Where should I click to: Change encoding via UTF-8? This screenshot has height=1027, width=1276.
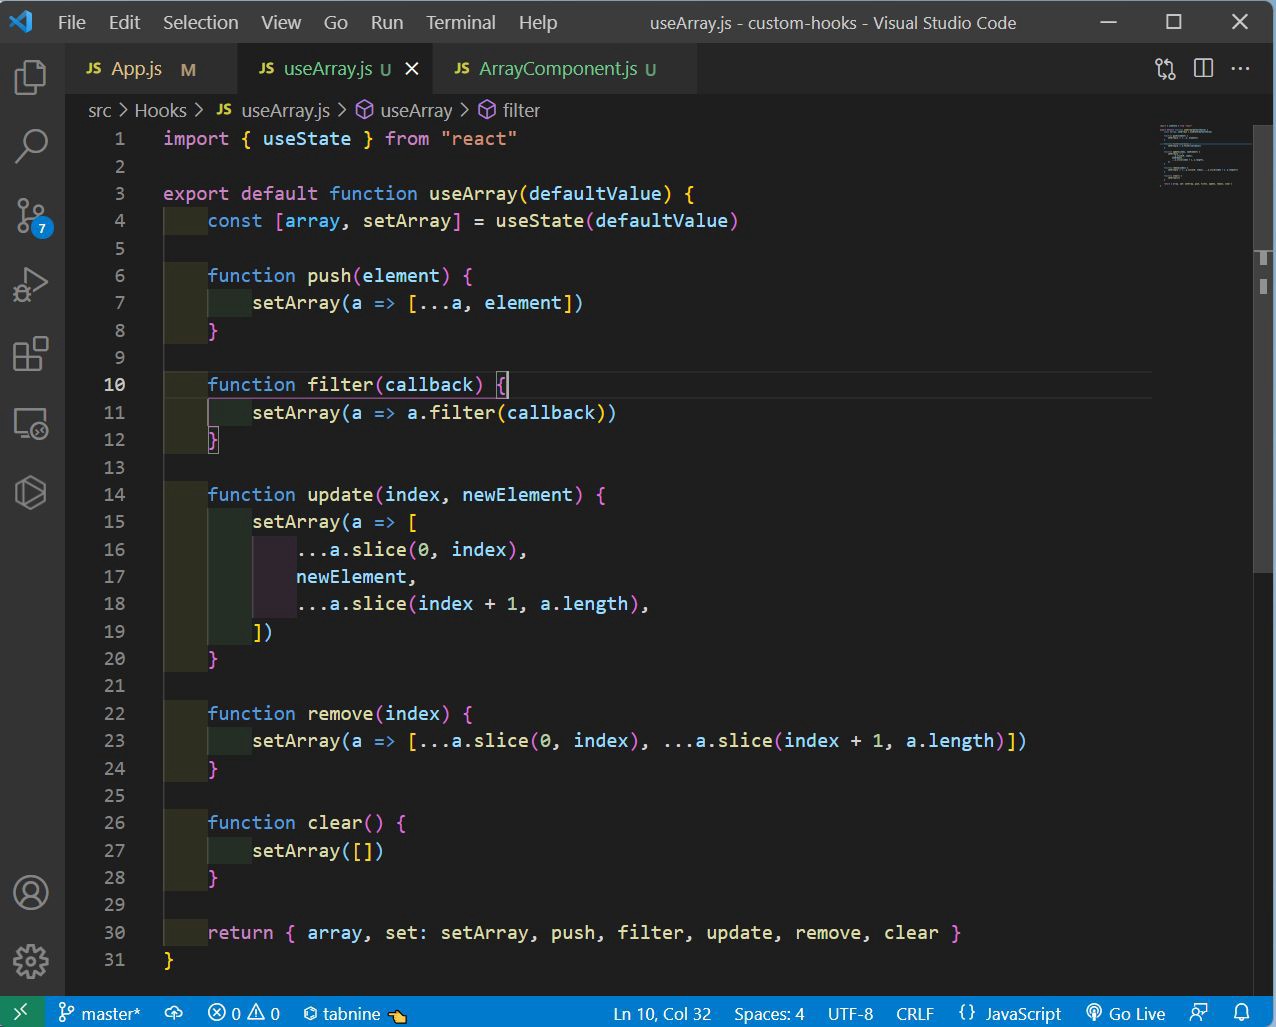point(850,1013)
